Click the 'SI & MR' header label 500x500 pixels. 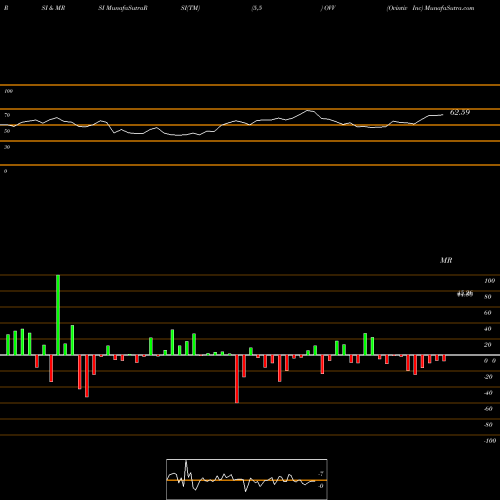[x=53, y=8]
